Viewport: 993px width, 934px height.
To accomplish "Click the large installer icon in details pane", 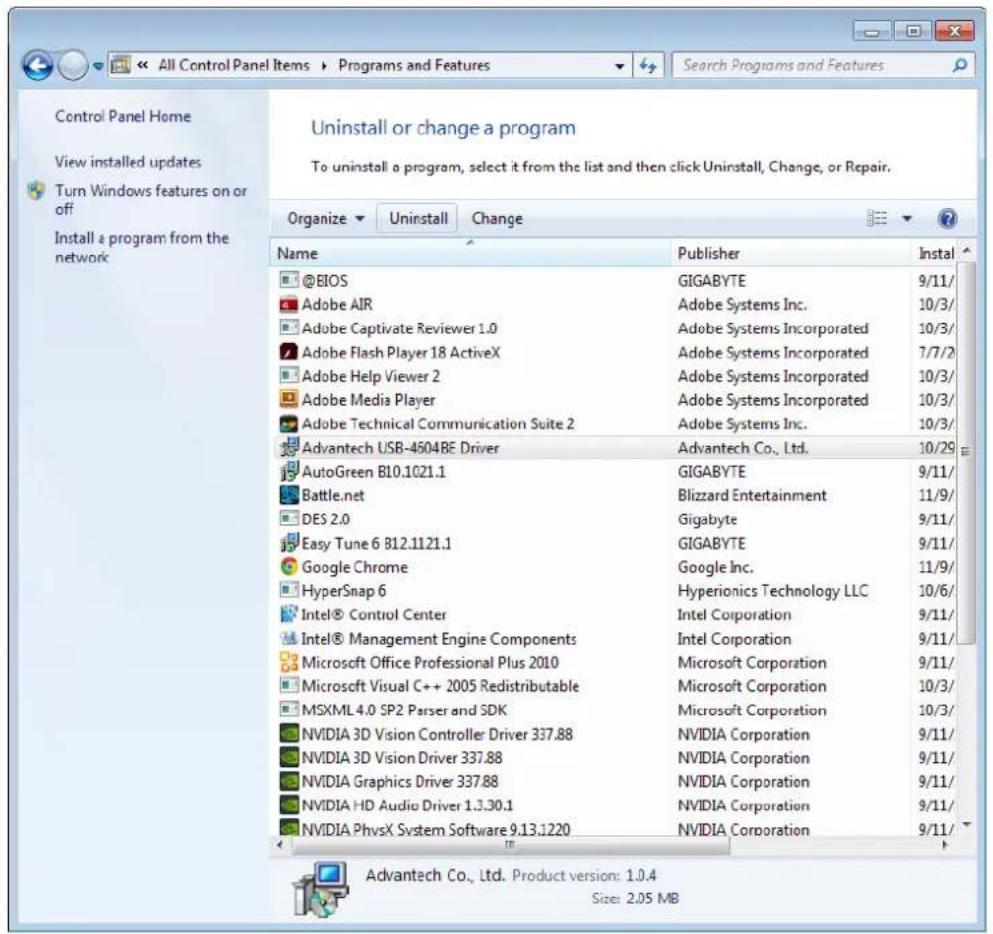I will 320,888.
